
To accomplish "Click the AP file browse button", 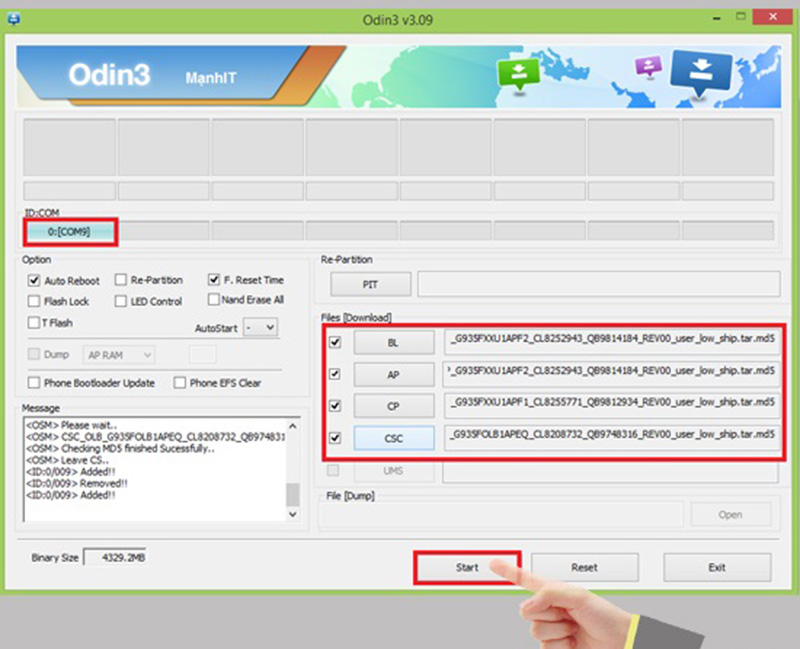I will 394,375.
